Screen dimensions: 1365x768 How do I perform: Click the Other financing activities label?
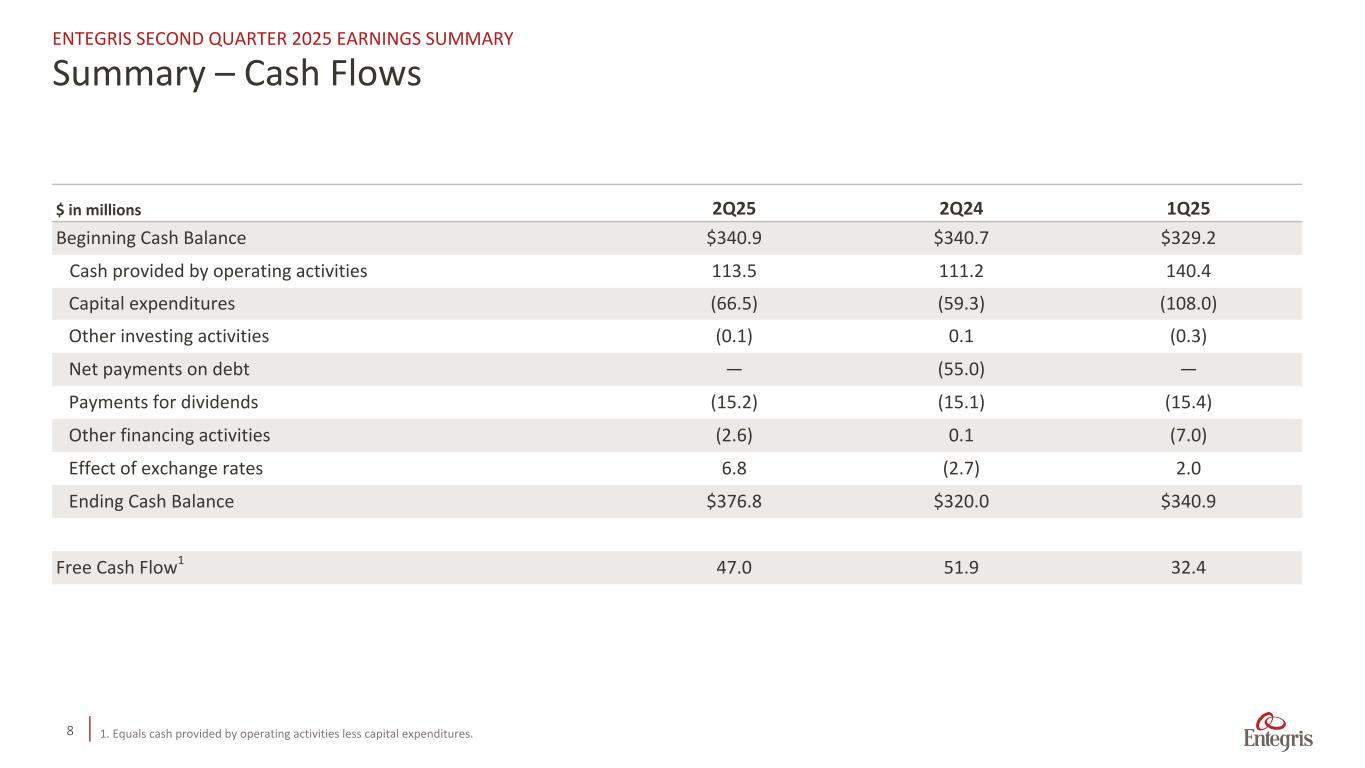[169, 436]
